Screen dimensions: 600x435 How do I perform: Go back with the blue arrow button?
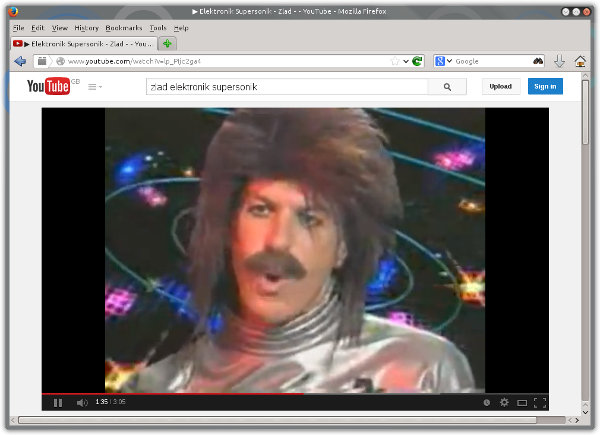[20, 61]
